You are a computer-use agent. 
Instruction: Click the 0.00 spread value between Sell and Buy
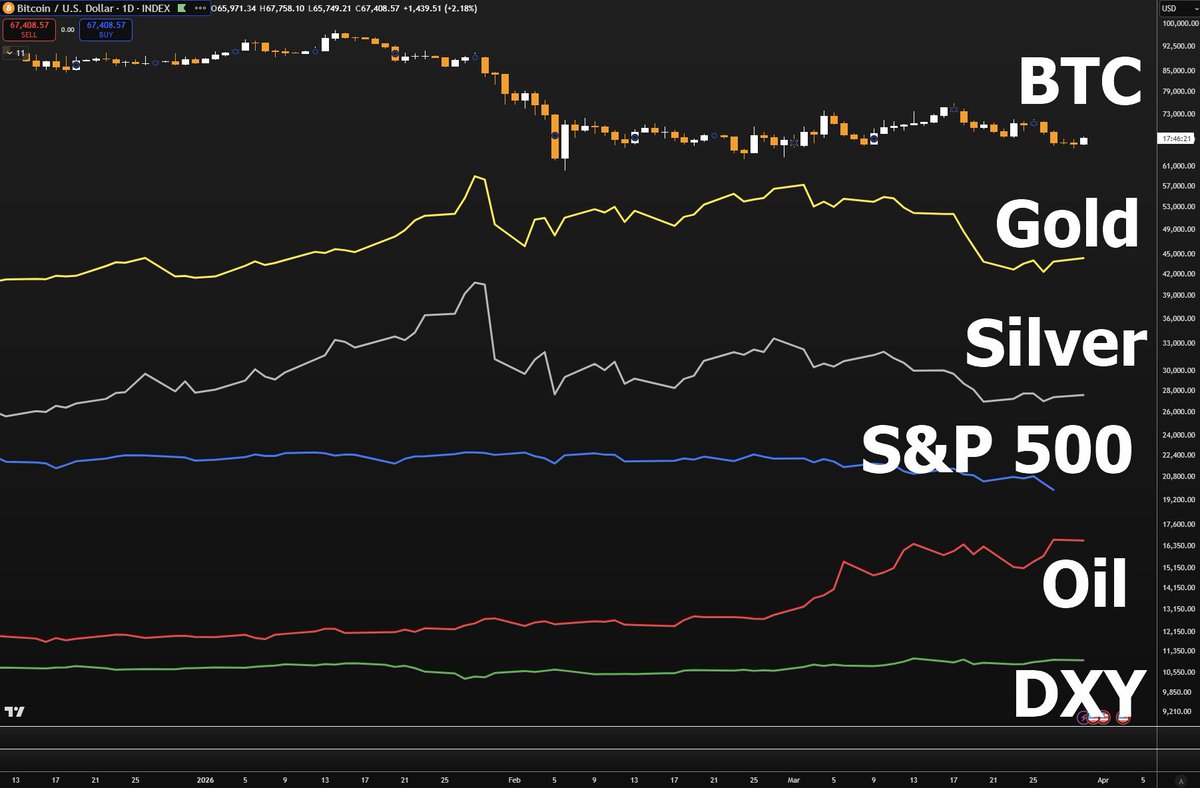click(67, 30)
